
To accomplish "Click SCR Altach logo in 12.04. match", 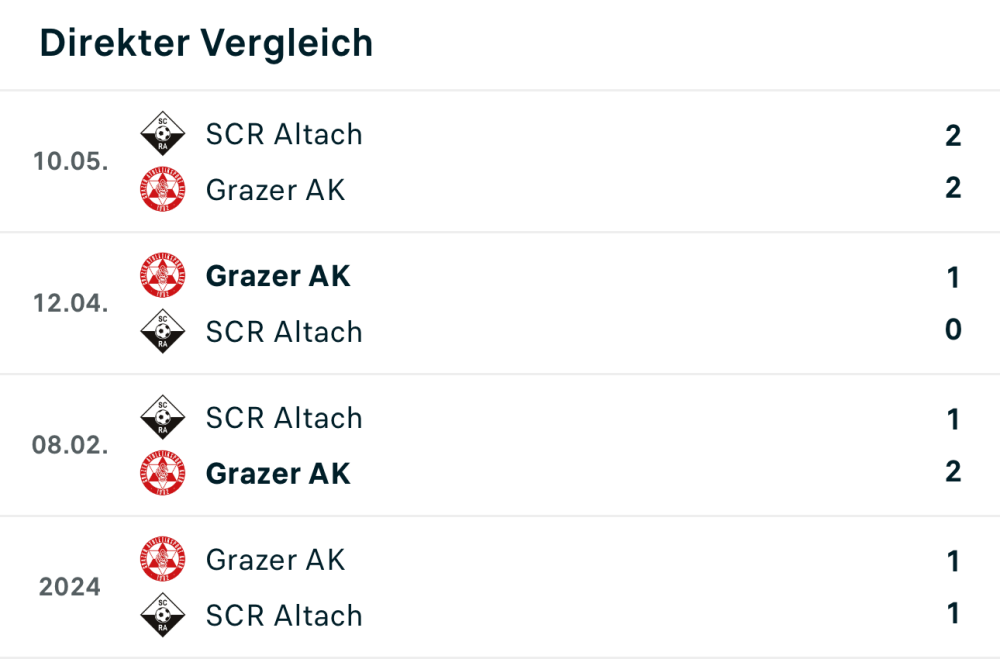I will (162, 331).
